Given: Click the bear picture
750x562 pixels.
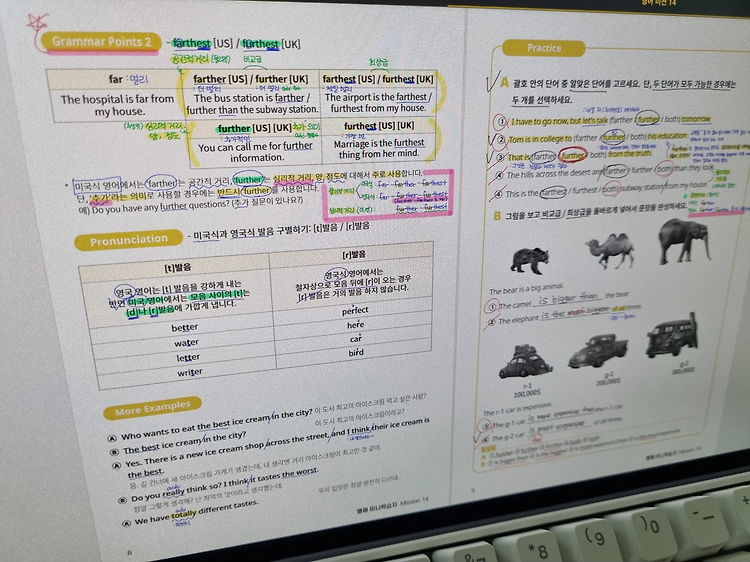Looking at the screenshot, I should [x=529, y=260].
